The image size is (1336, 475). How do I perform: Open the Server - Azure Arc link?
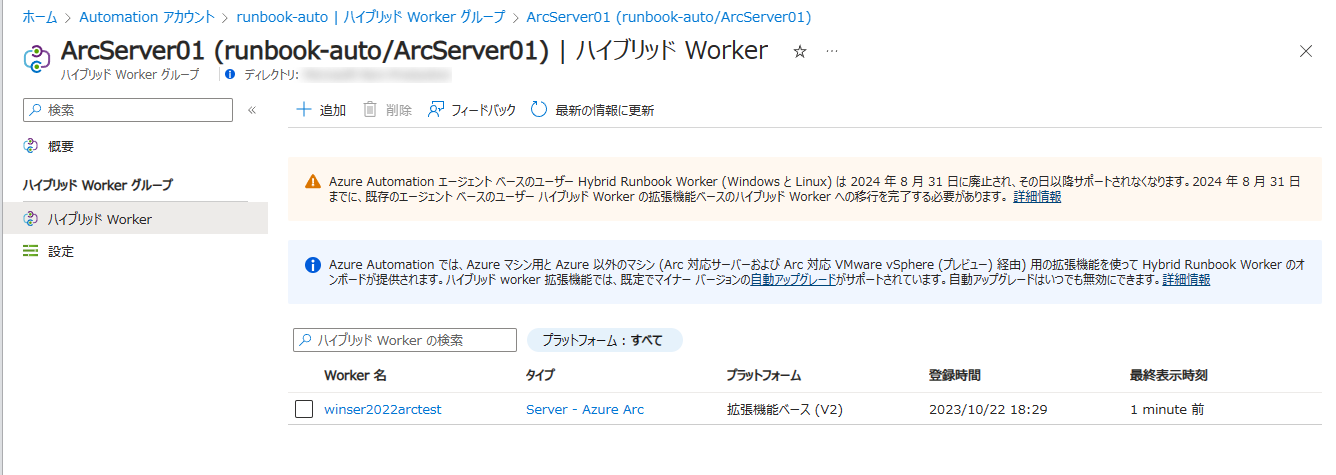tap(585, 409)
